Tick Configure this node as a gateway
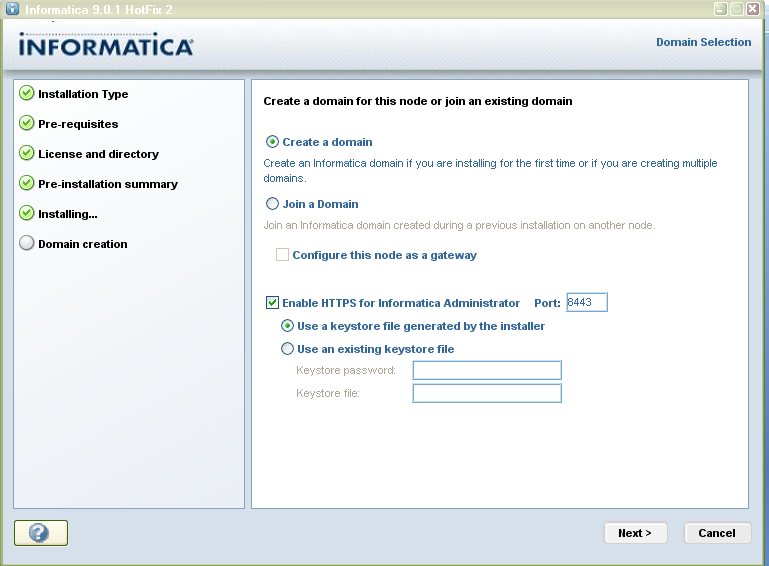This screenshot has width=769, height=566. point(282,255)
